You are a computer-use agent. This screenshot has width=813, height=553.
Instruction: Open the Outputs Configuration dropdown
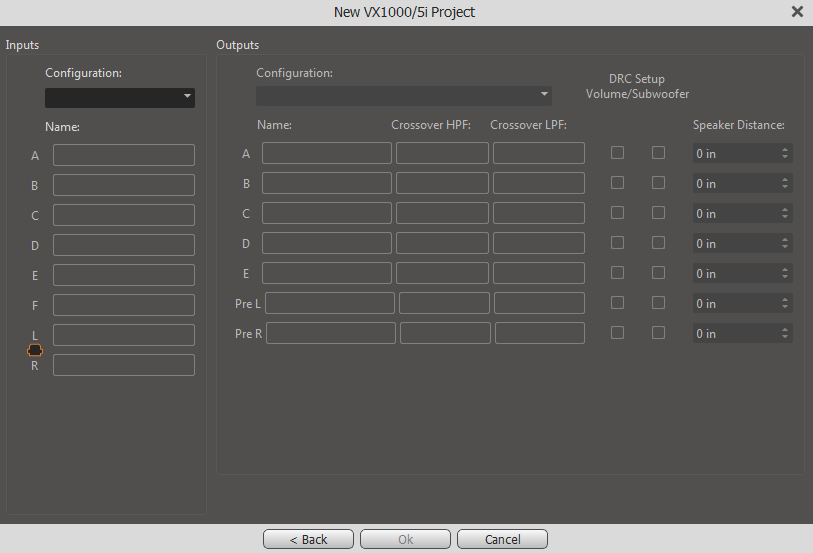coord(404,96)
